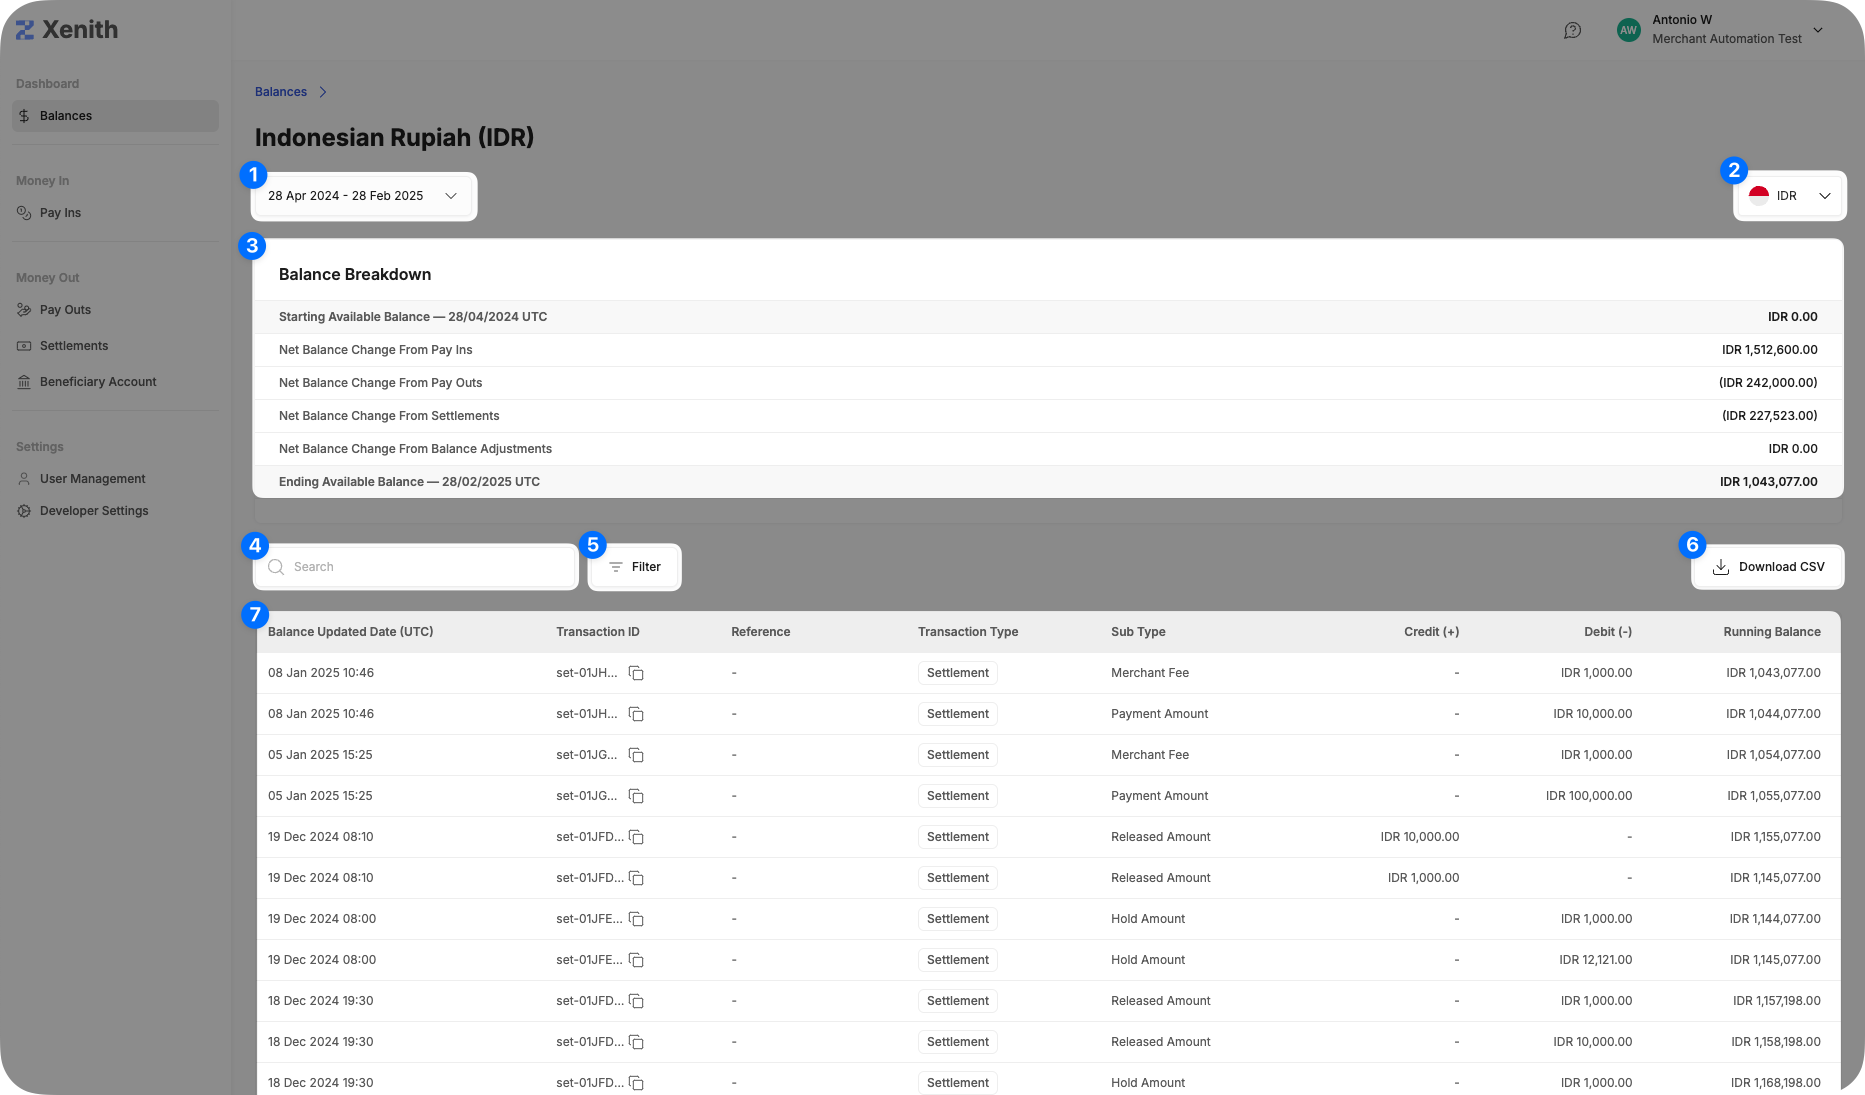Click the Net Balance Change From Pay Ins row
The image size is (1865, 1095).
(1048, 350)
